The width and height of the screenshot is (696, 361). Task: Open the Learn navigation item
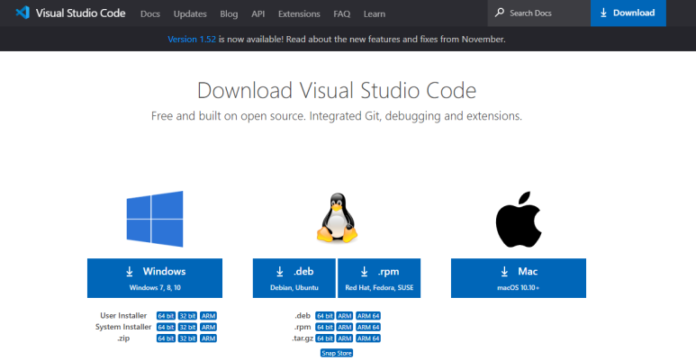(x=374, y=14)
